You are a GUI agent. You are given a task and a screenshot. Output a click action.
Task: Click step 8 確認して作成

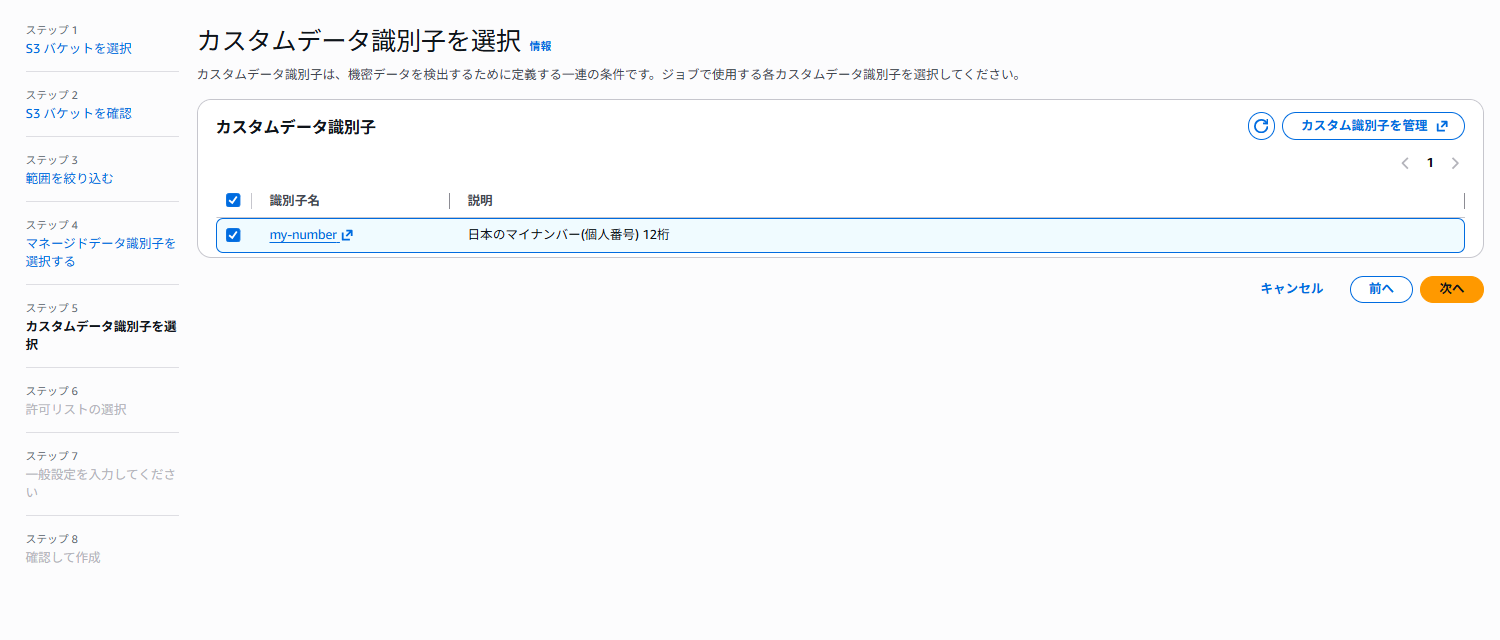63,557
